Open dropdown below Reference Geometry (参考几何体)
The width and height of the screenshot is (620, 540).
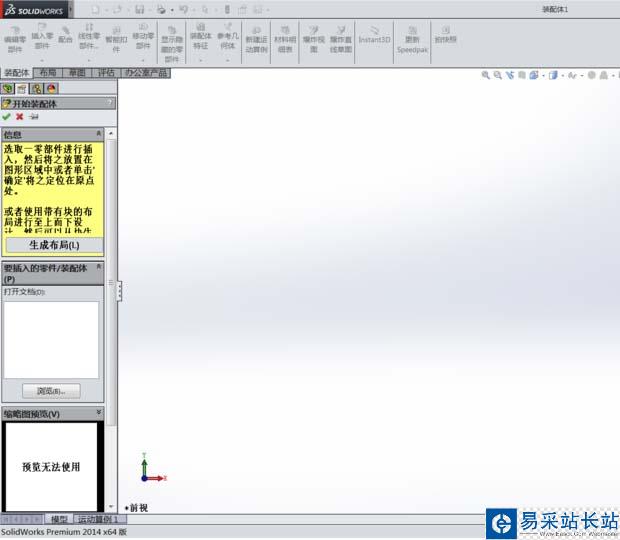point(228,60)
